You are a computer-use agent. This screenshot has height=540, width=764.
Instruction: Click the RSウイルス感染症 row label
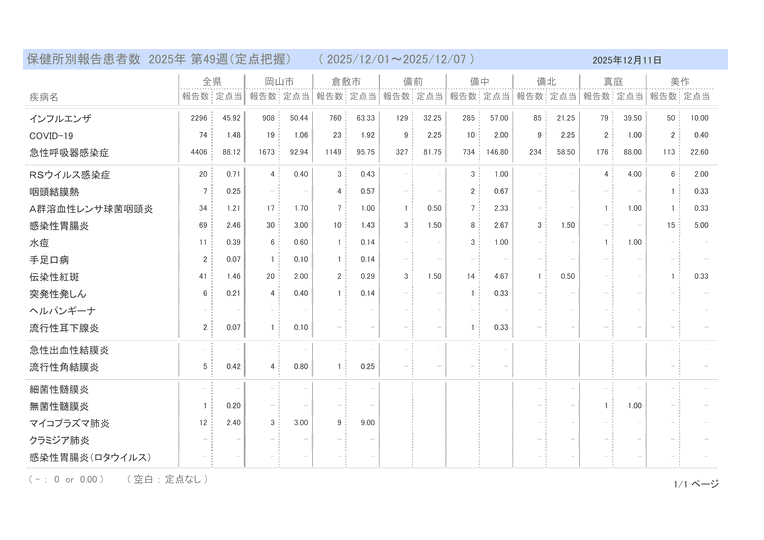click(71, 175)
